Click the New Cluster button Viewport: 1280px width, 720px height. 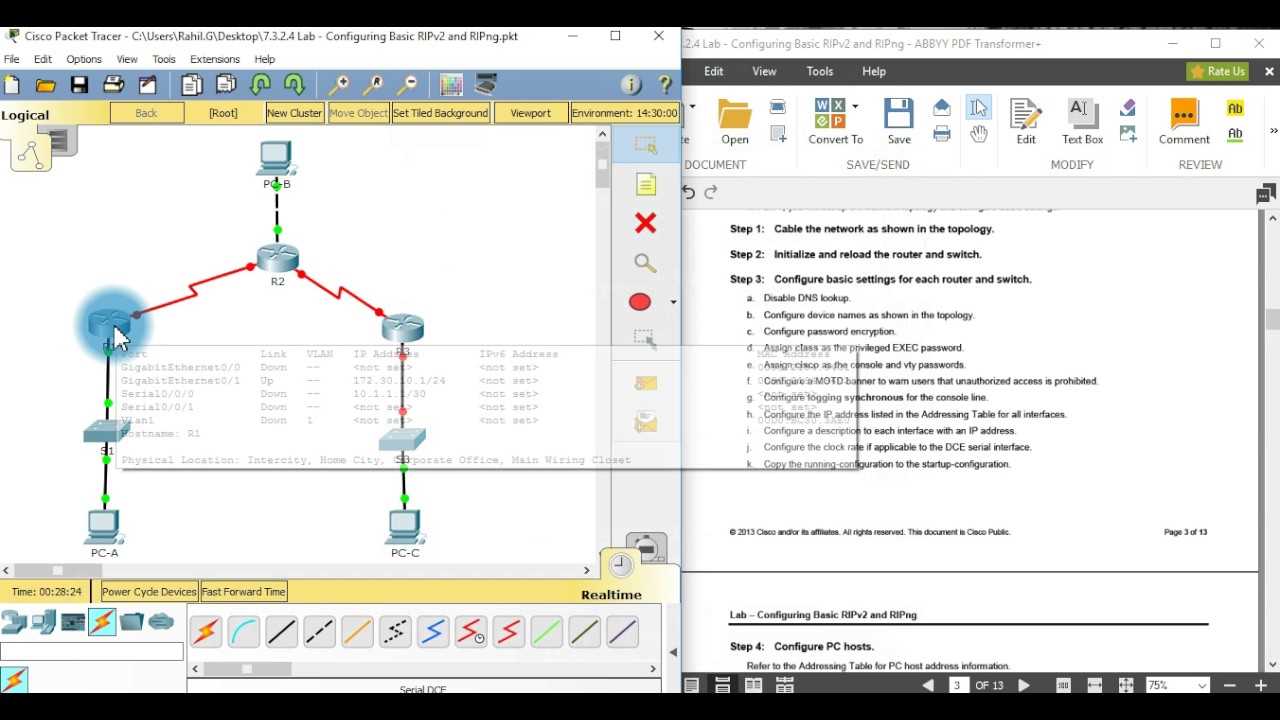294,113
